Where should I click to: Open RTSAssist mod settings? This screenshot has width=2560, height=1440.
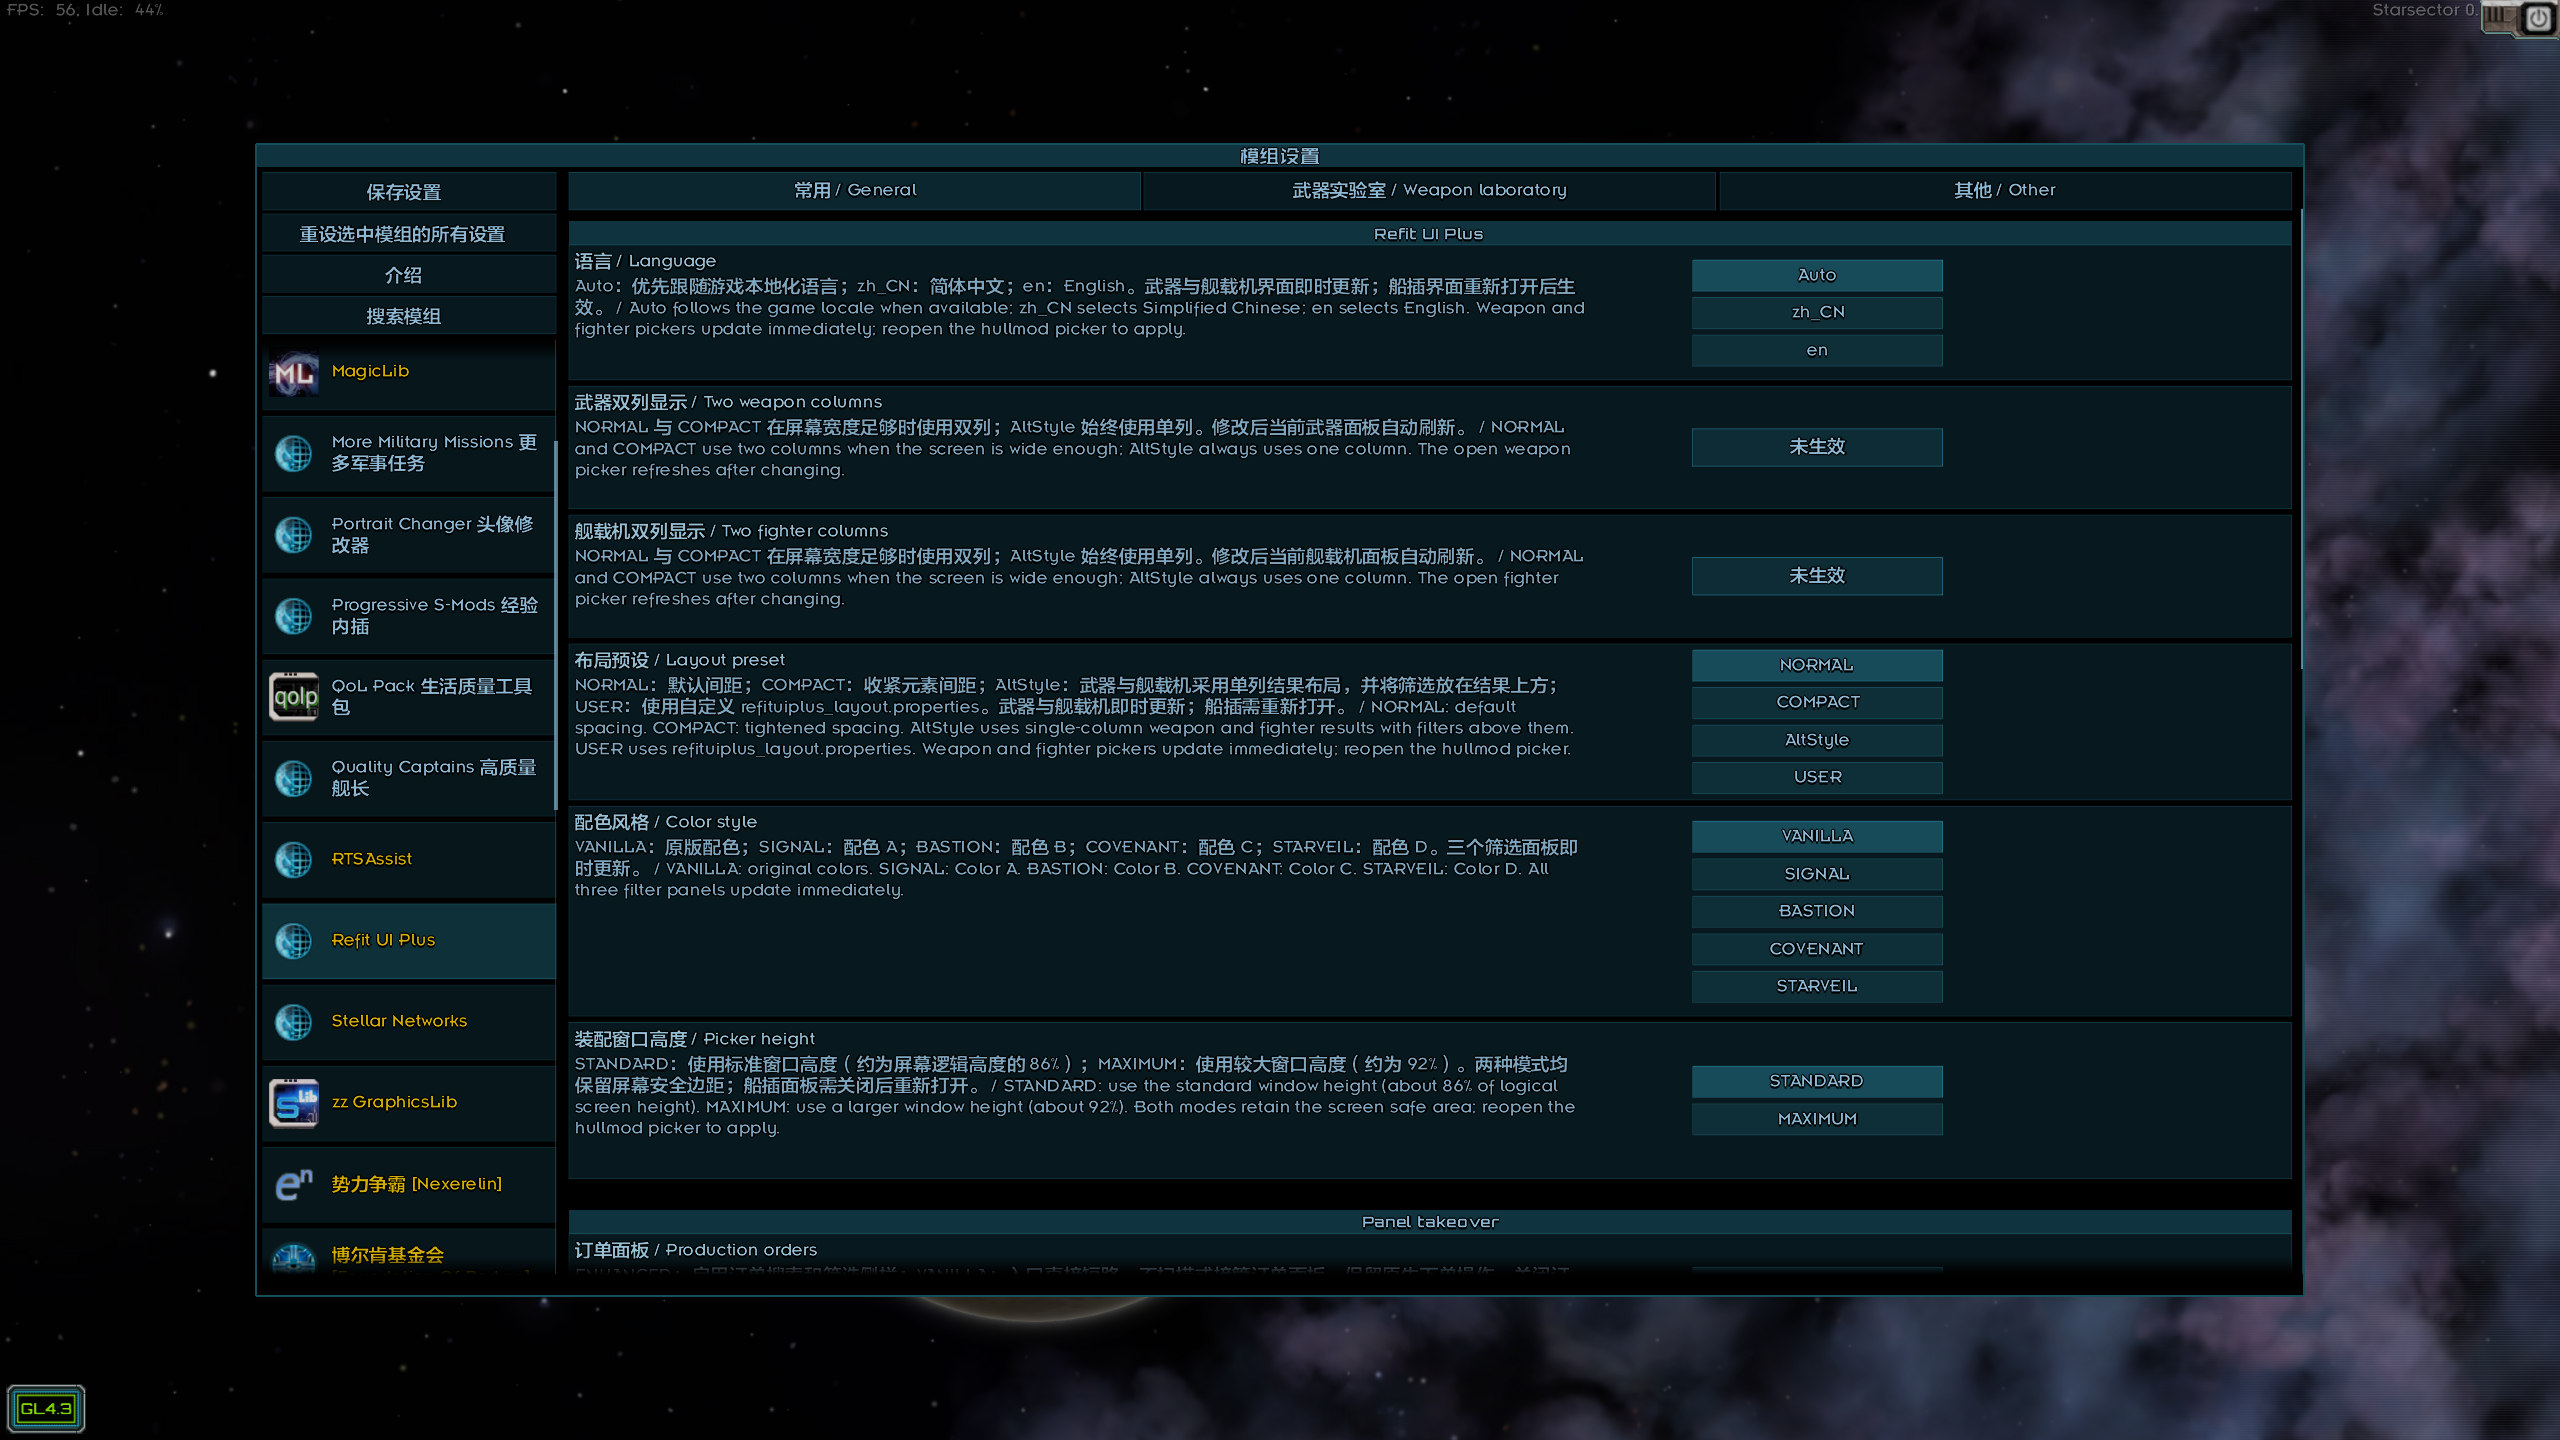coord(409,860)
